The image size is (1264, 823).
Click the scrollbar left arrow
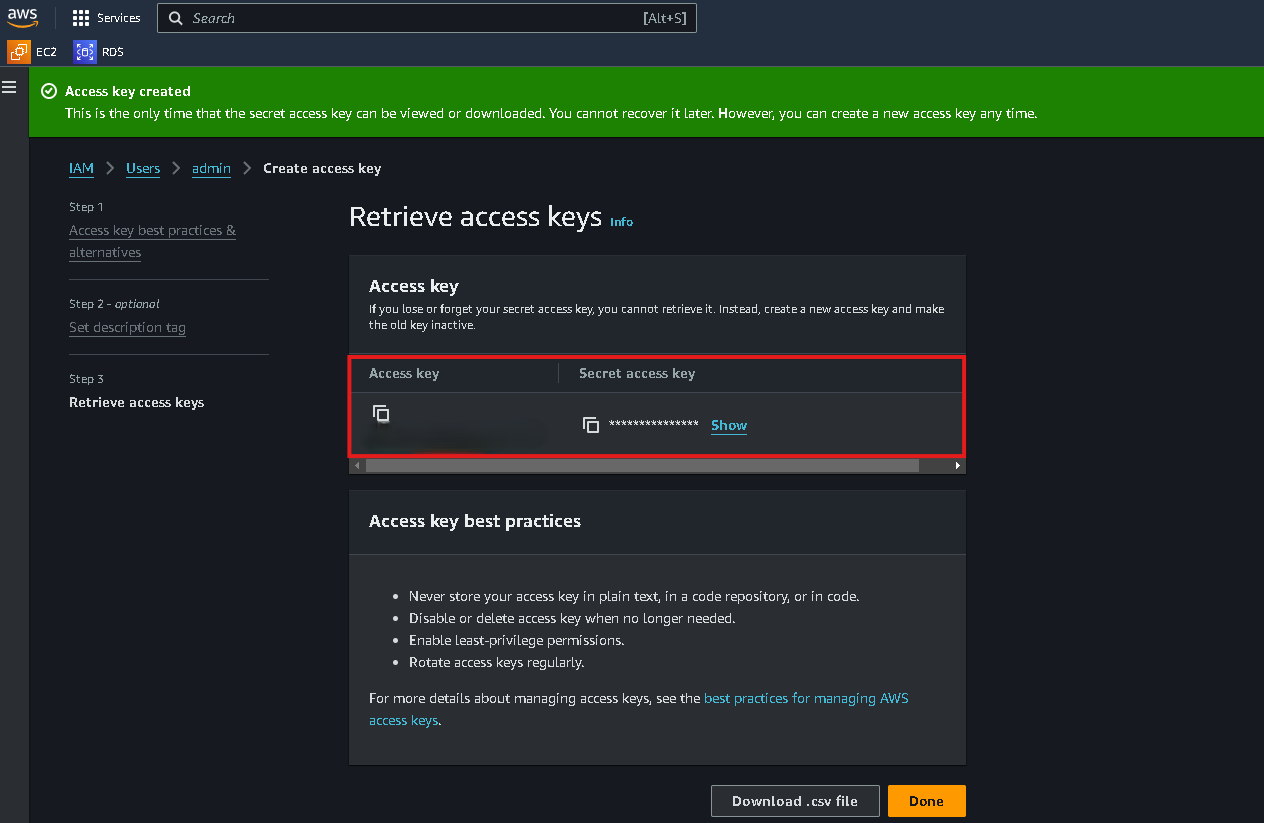[356, 465]
